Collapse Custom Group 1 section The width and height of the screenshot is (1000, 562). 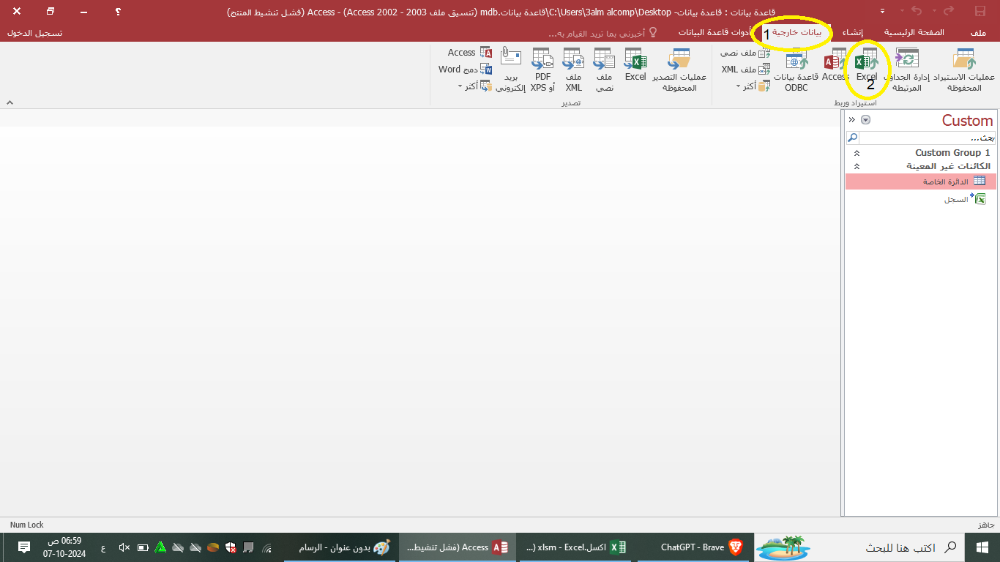tap(857, 153)
